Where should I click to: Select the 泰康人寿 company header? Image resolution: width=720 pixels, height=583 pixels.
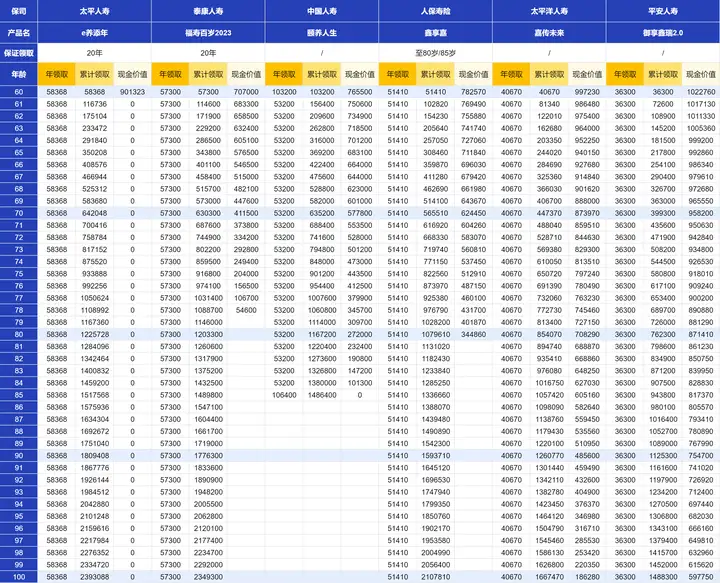(208, 11)
